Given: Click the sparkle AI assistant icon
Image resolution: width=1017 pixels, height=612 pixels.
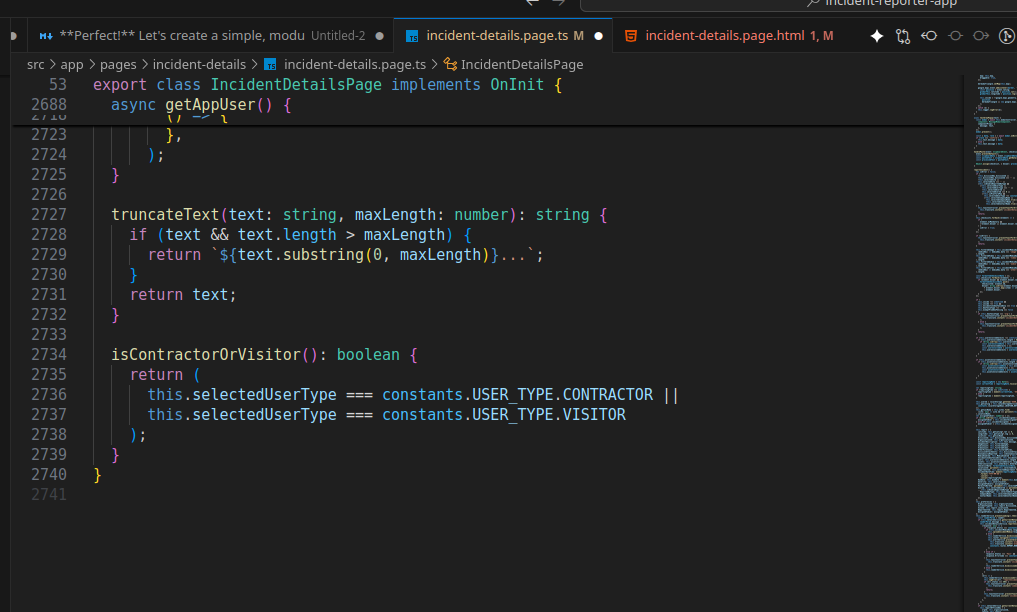Looking at the screenshot, I should pyautogui.click(x=877, y=36).
